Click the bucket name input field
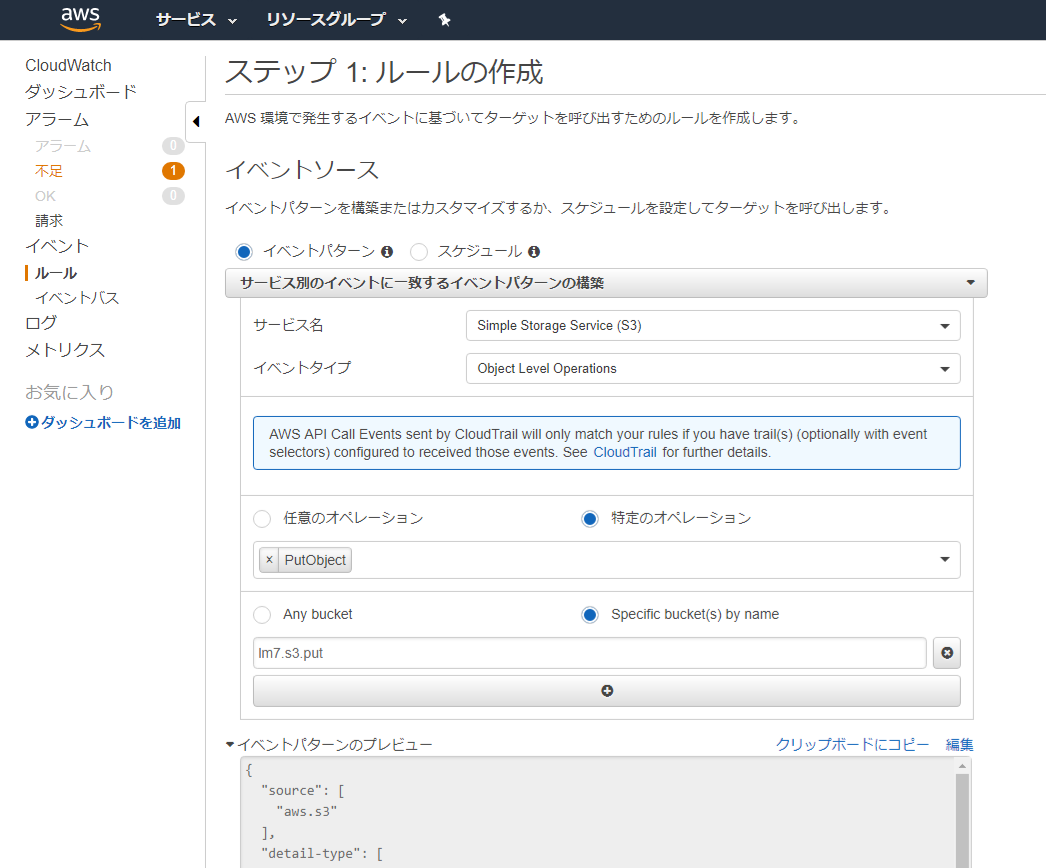The width and height of the screenshot is (1046, 868). (x=590, y=653)
